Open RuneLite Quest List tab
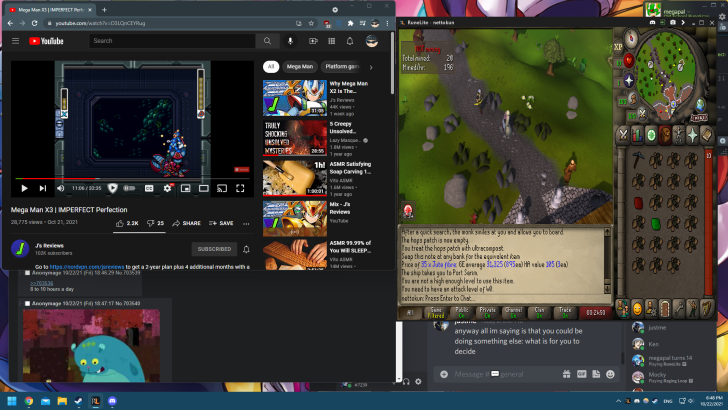This screenshot has width=728, height=410. click(x=651, y=135)
